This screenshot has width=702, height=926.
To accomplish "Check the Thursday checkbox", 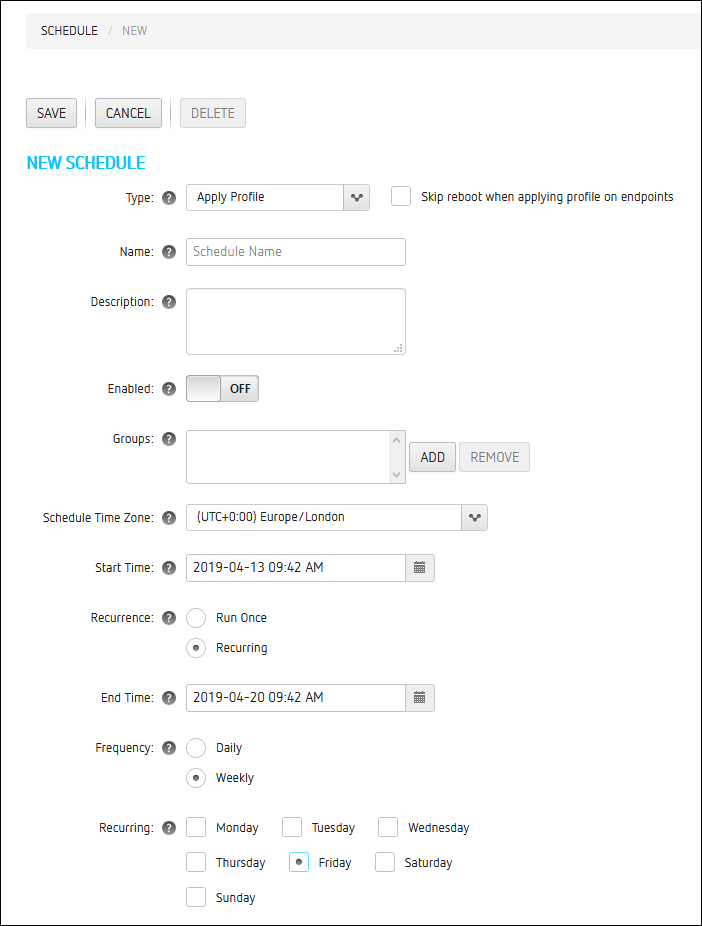I will [x=196, y=862].
